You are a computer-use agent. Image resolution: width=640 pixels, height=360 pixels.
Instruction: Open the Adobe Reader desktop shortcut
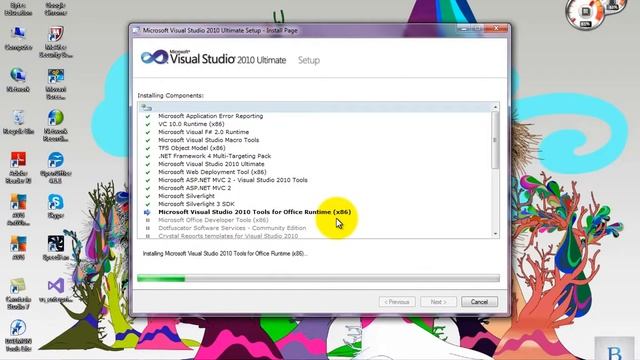click(18, 167)
